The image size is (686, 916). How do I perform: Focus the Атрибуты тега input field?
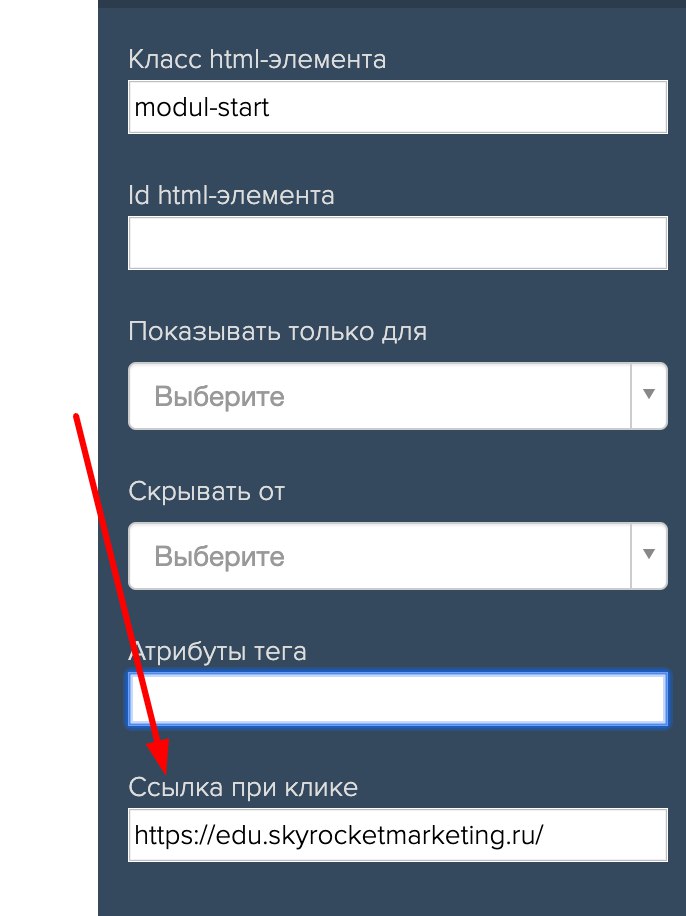click(397, 699)
